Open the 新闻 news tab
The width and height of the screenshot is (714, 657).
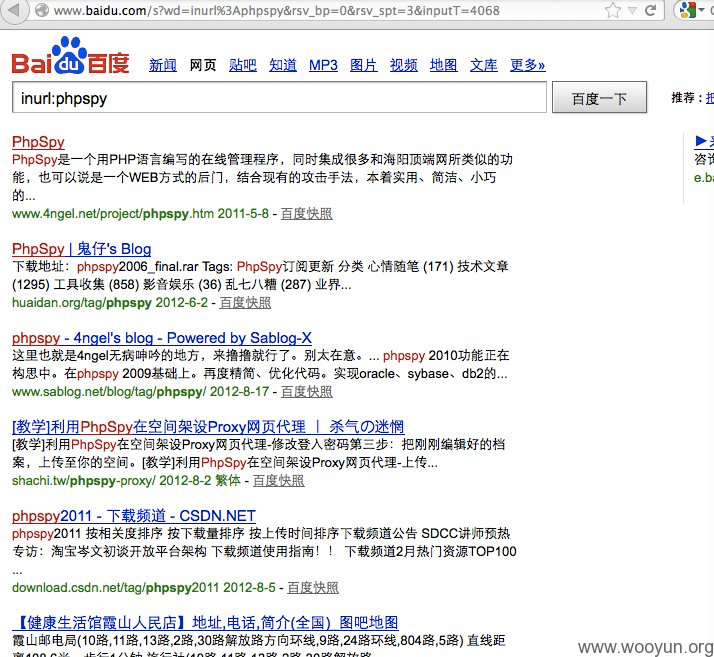(x=163, y=65)
